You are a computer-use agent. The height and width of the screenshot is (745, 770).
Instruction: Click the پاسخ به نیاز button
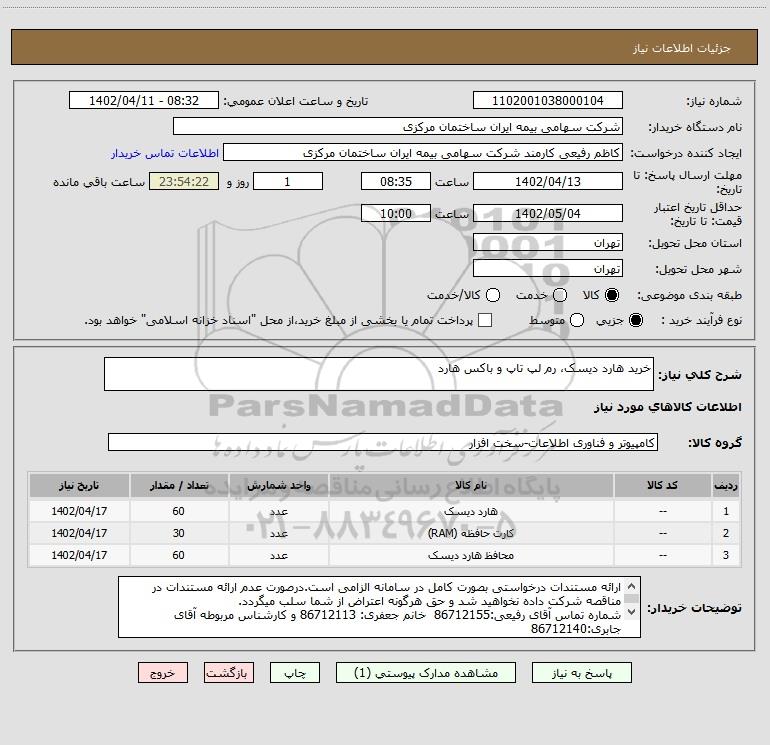point(581,673)
